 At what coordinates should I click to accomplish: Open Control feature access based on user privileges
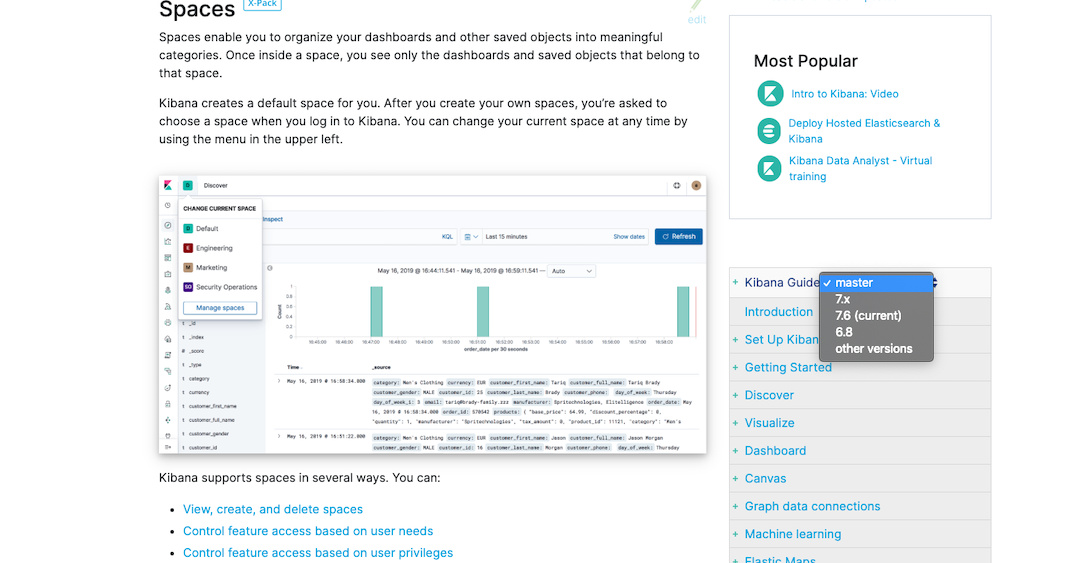(318, 553)
